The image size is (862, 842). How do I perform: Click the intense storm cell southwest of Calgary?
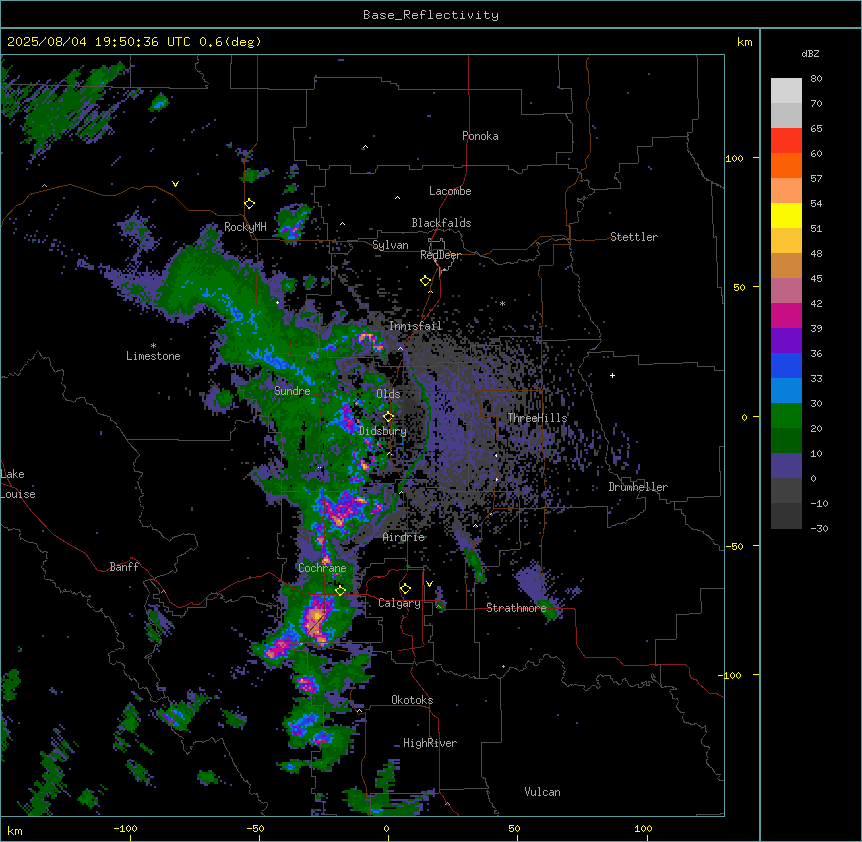coord(317,617)
